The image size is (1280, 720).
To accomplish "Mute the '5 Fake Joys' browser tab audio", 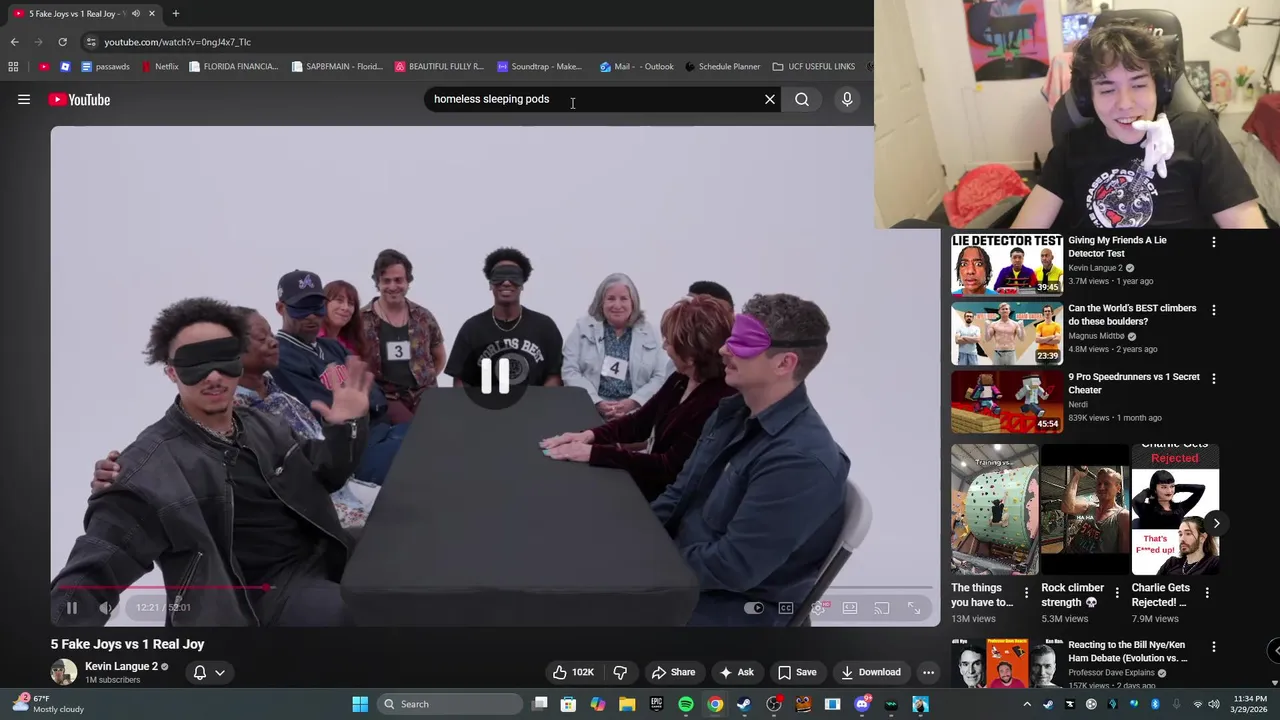I will [x=135, y=14].
